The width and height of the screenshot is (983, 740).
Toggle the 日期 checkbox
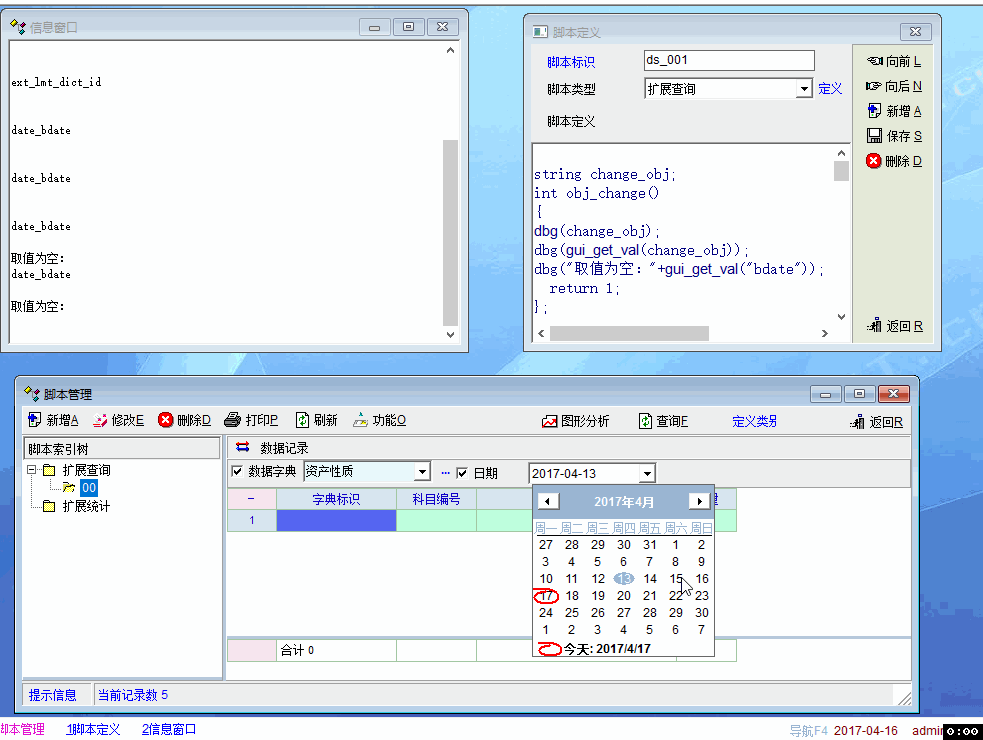click(x=462, y=473)
